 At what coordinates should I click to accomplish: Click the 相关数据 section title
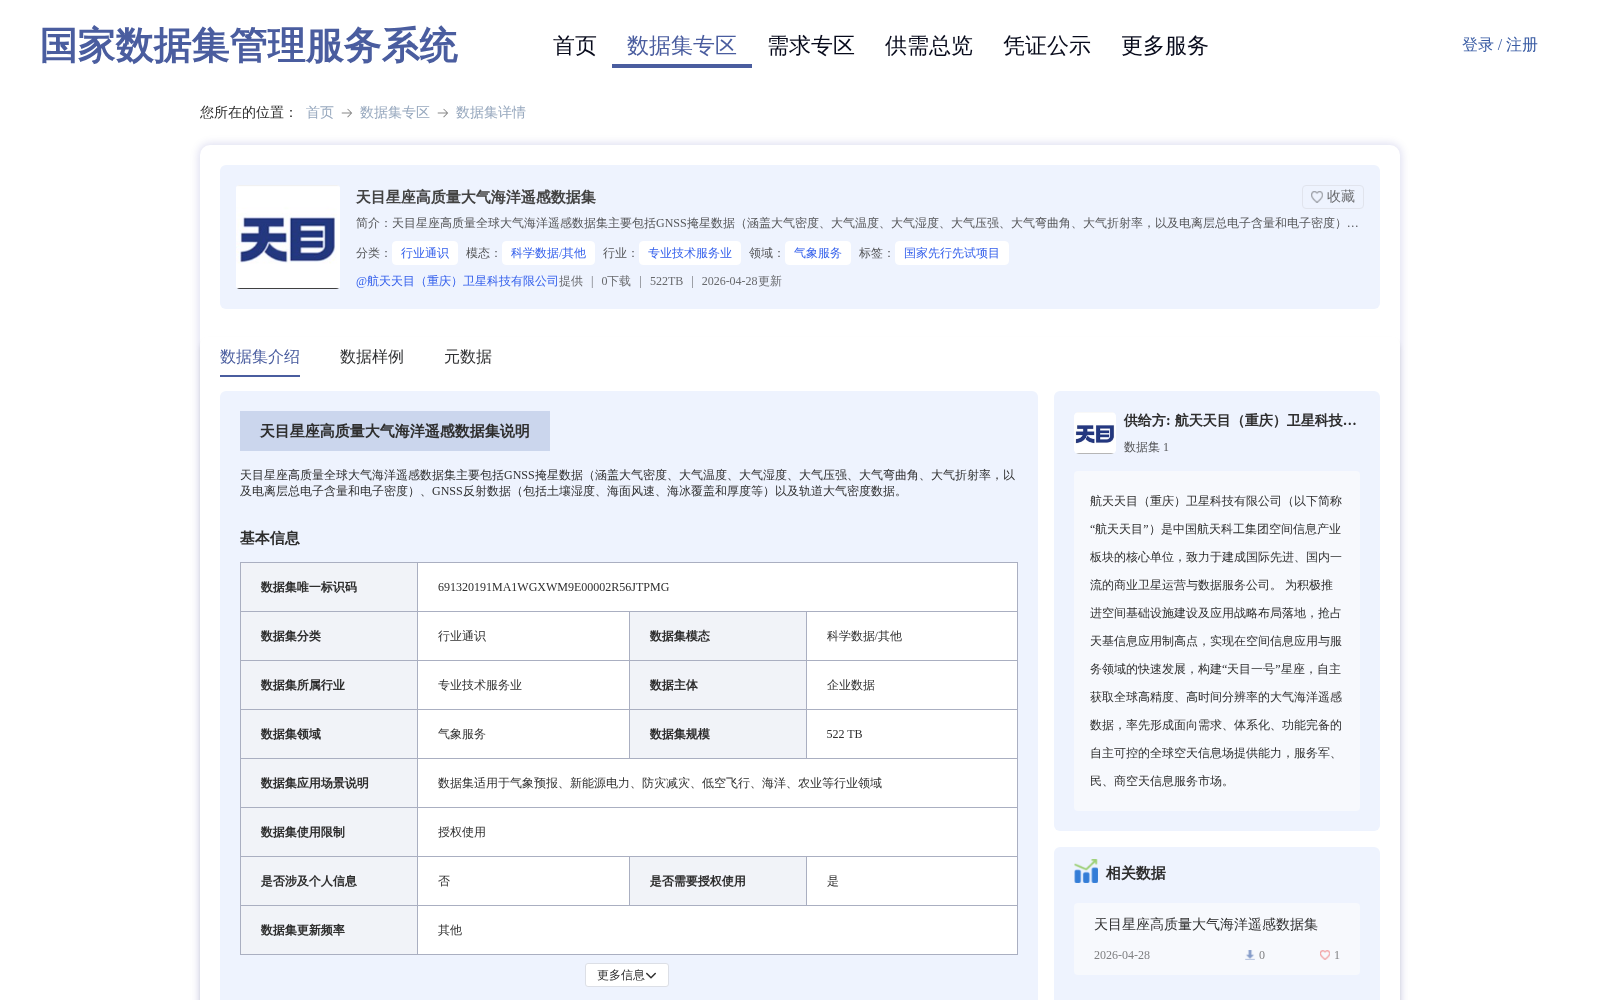[1136, 873]
